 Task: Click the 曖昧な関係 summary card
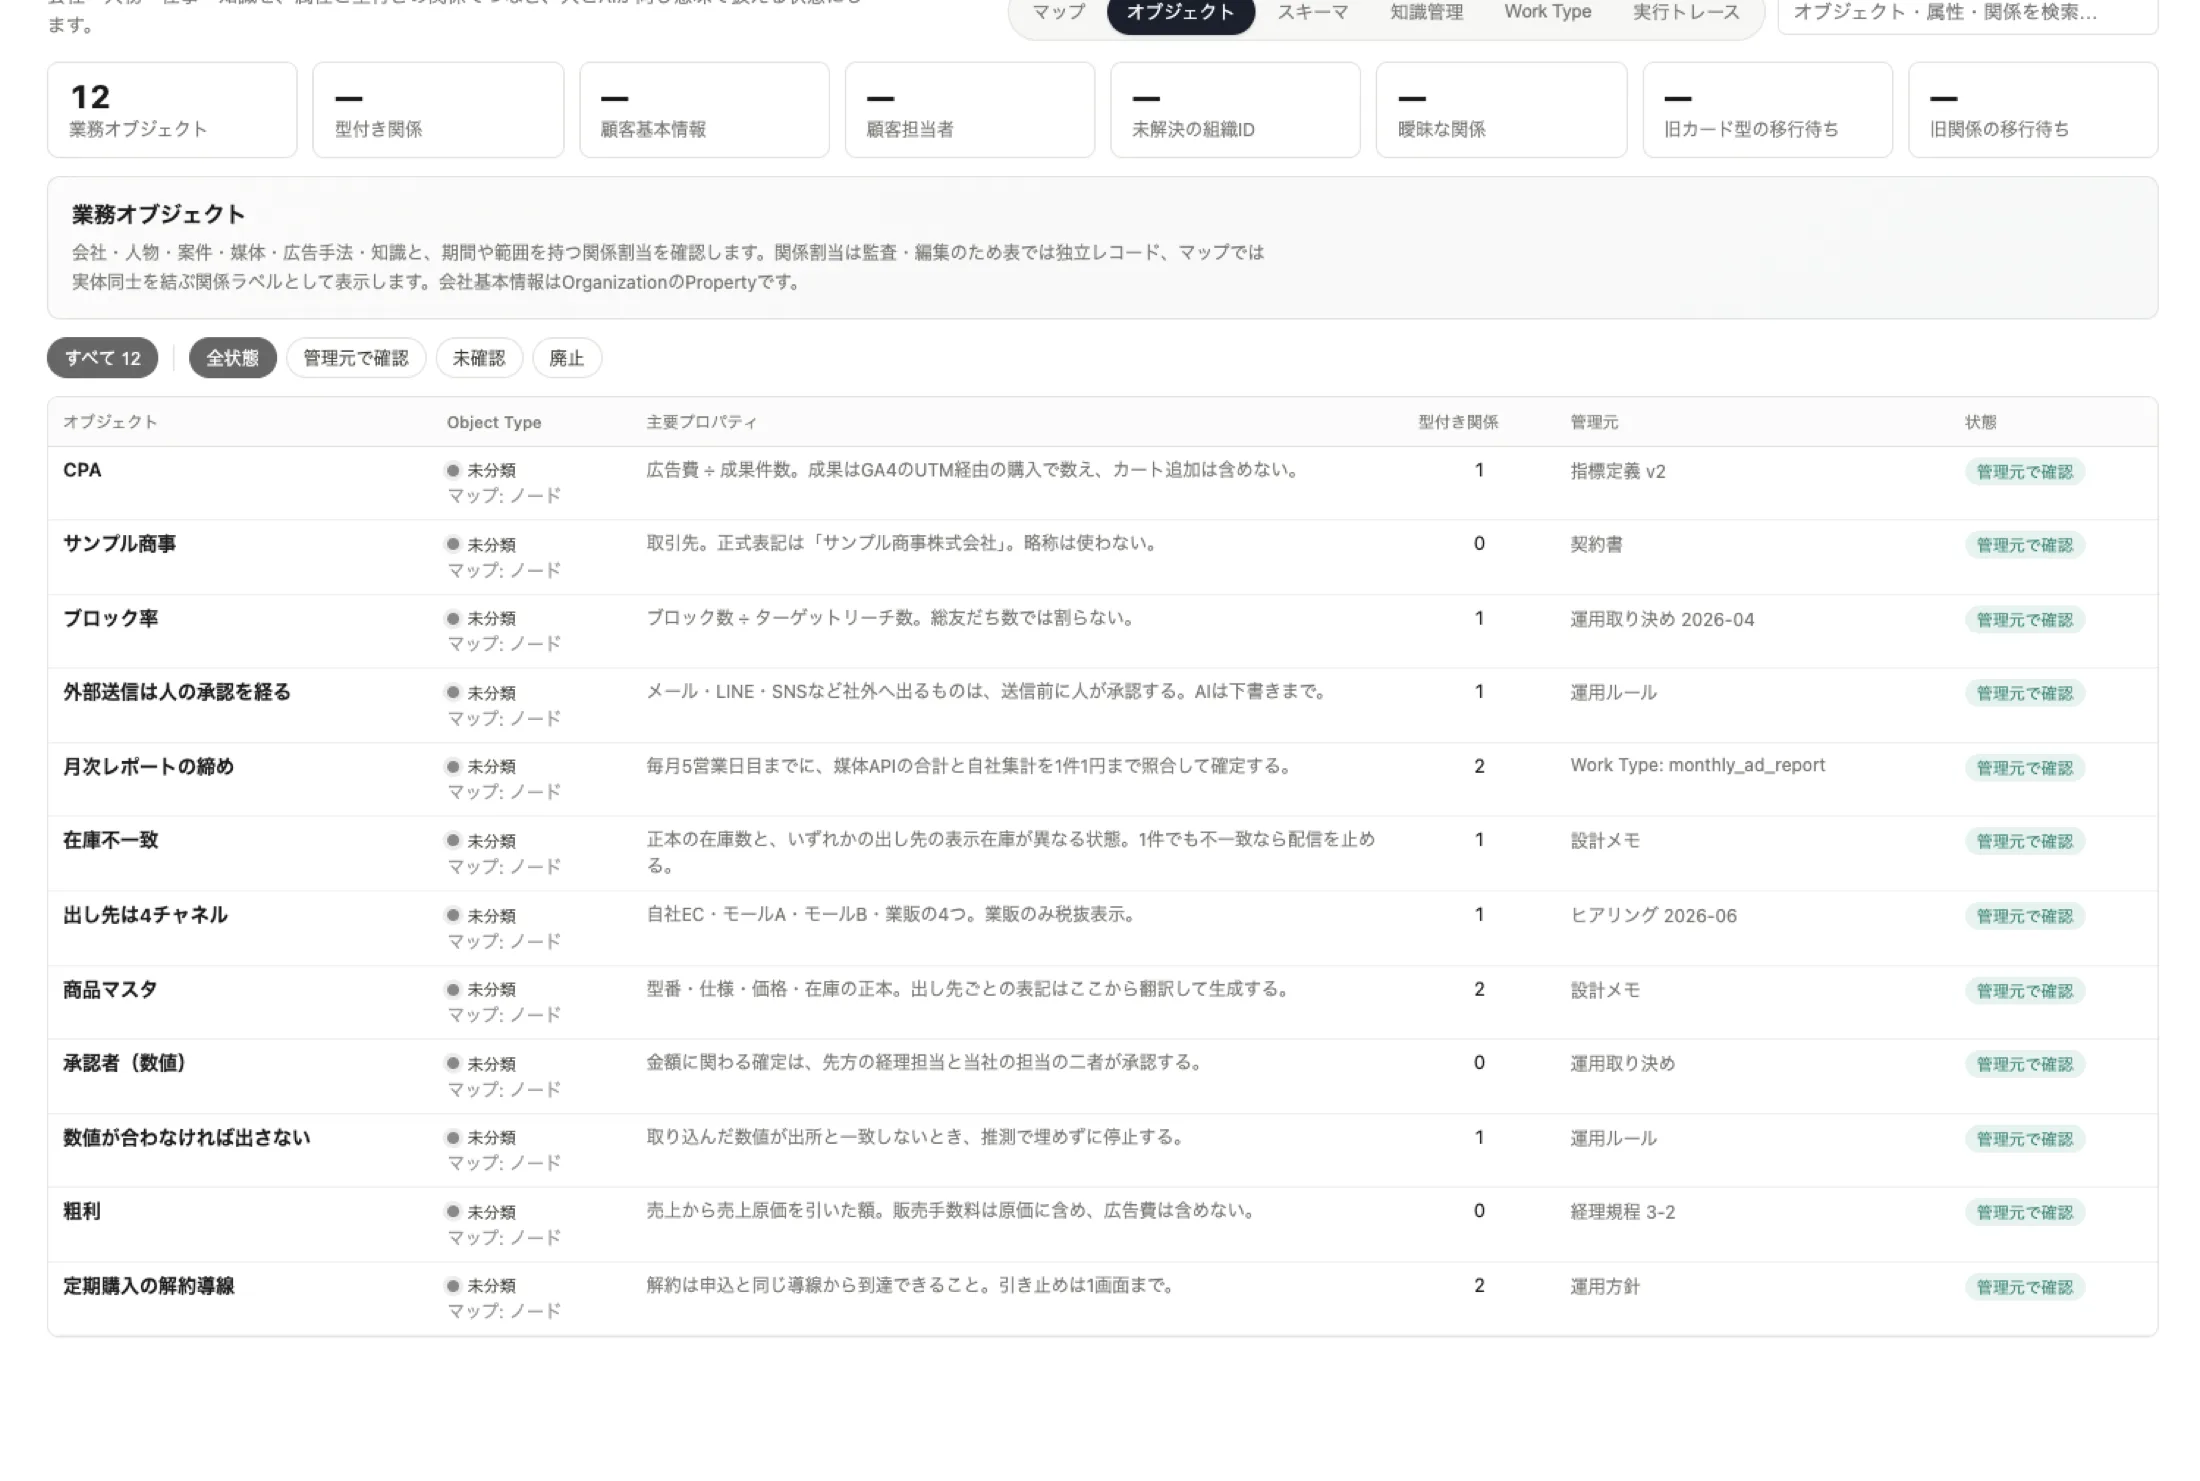1501,110
